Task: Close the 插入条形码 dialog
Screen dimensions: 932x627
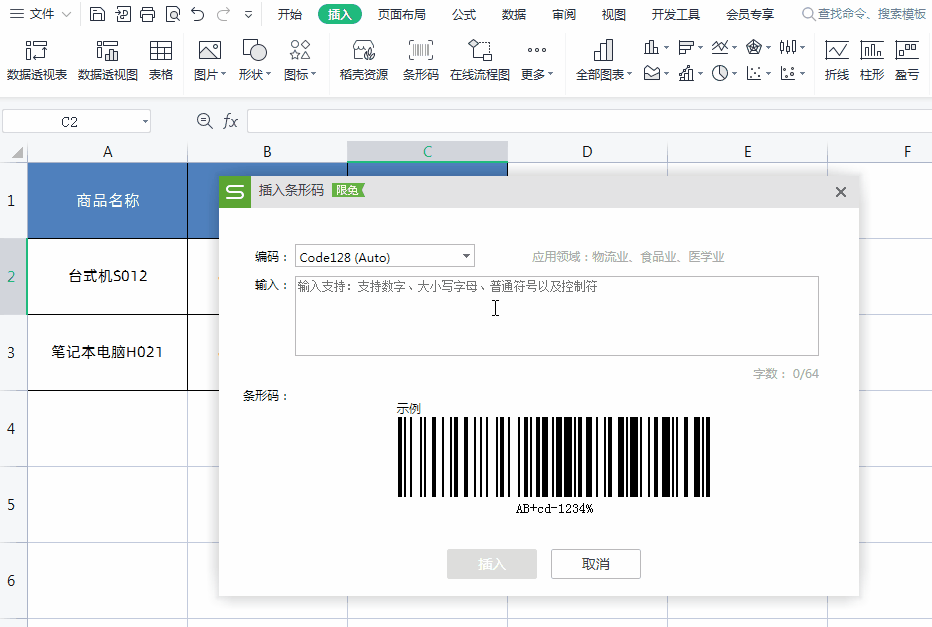Action: (x=840, y=192)
